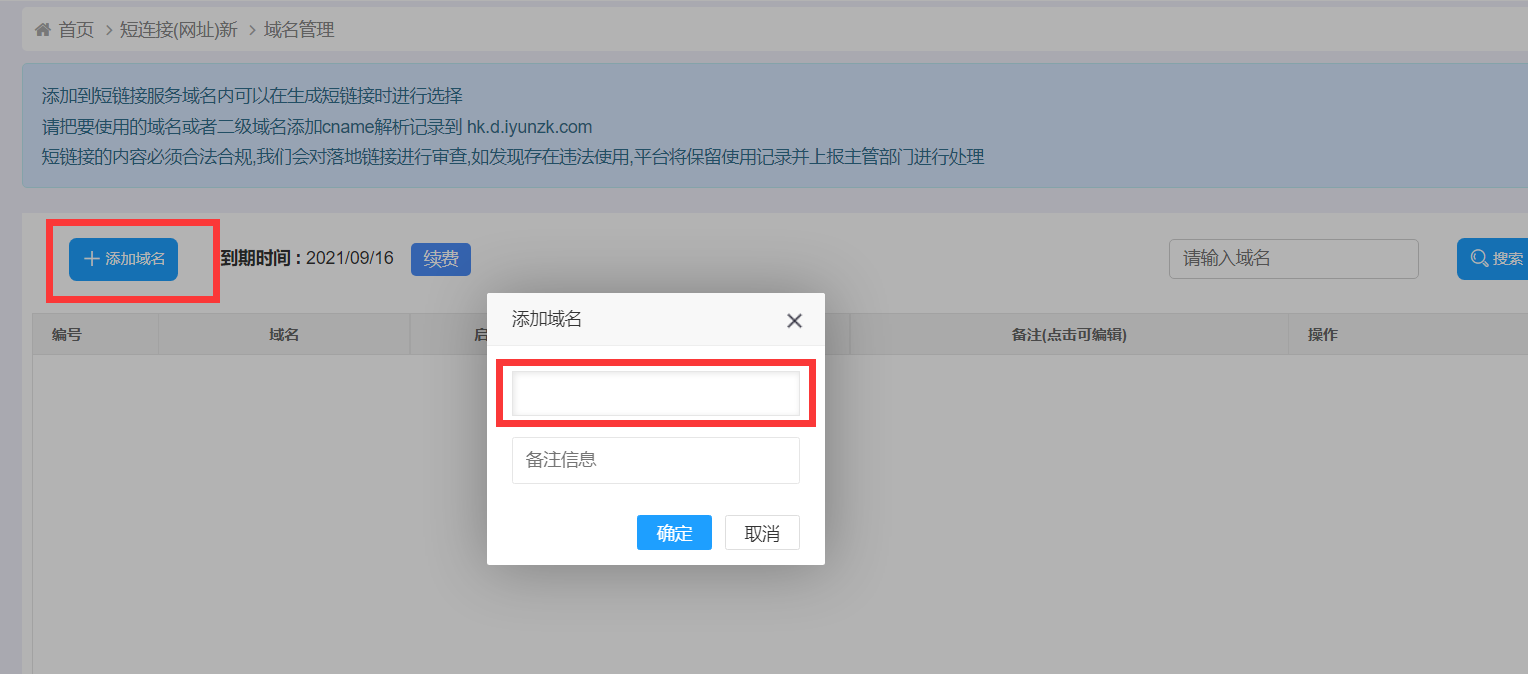Focus the 备注信息 remark input
This screenshot has height=674, width=1528.
[656, 460]
